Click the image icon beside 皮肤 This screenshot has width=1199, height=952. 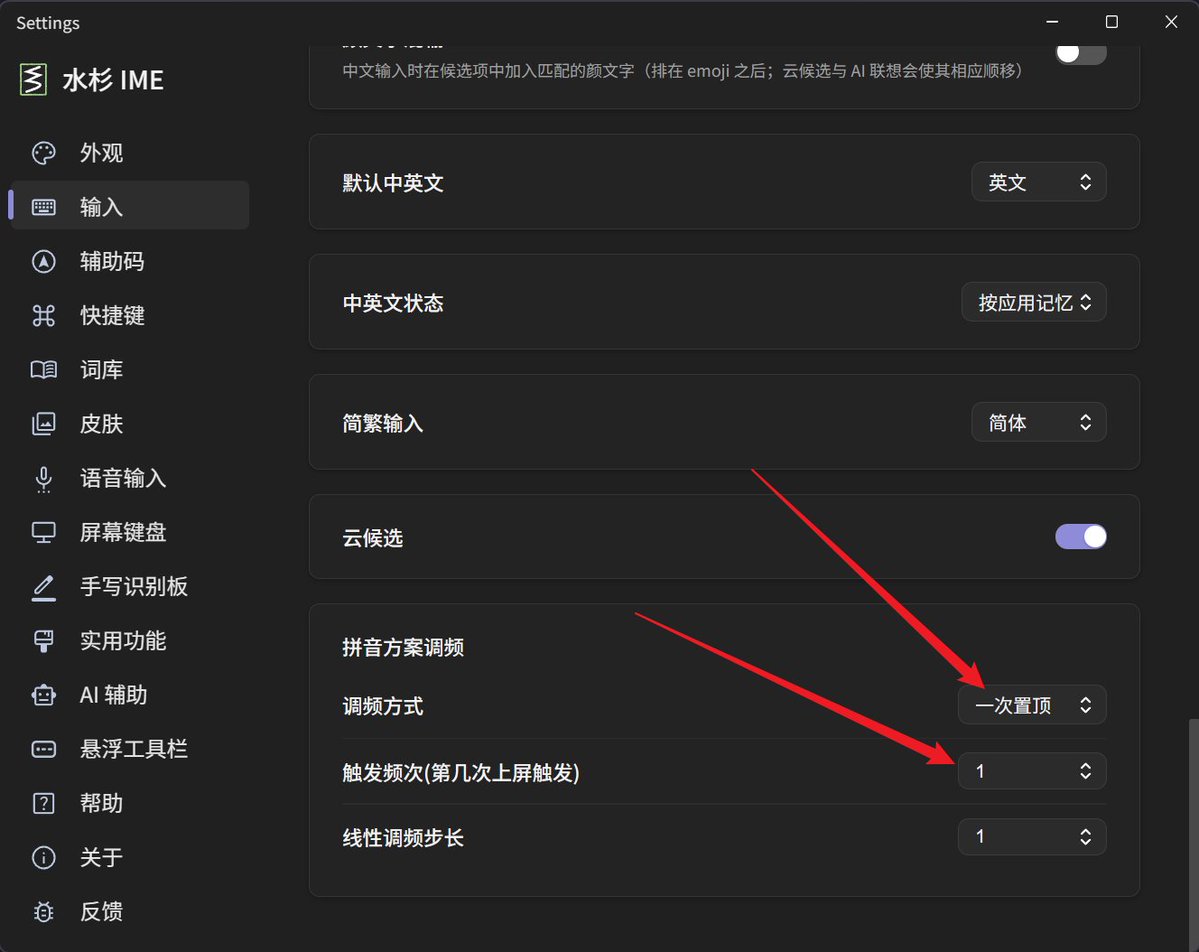pyautogui.click(x=44, y=424)
